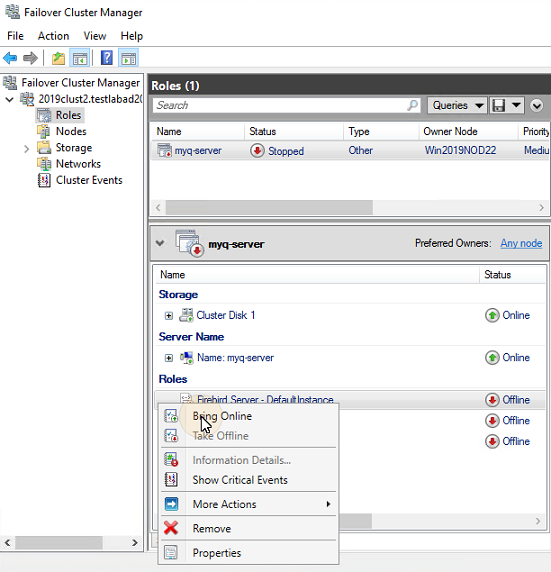Open the Action menu in menu bar
551x572 pixels.
pyautogui.click(x=53, y=36)
